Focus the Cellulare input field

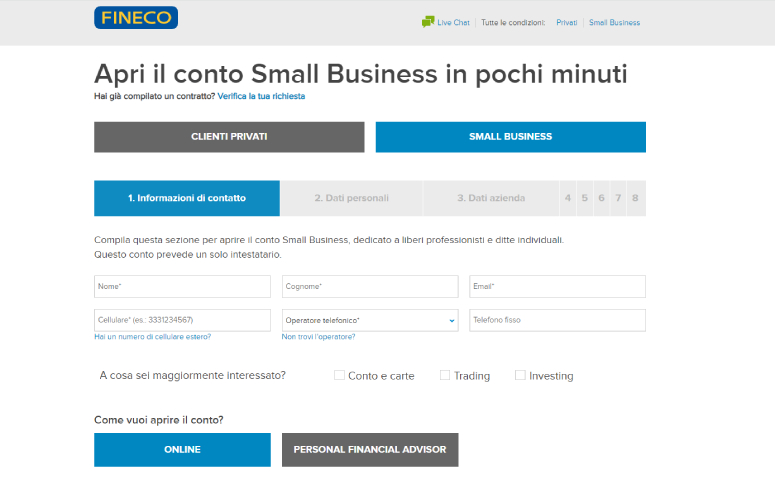point(182,320)
